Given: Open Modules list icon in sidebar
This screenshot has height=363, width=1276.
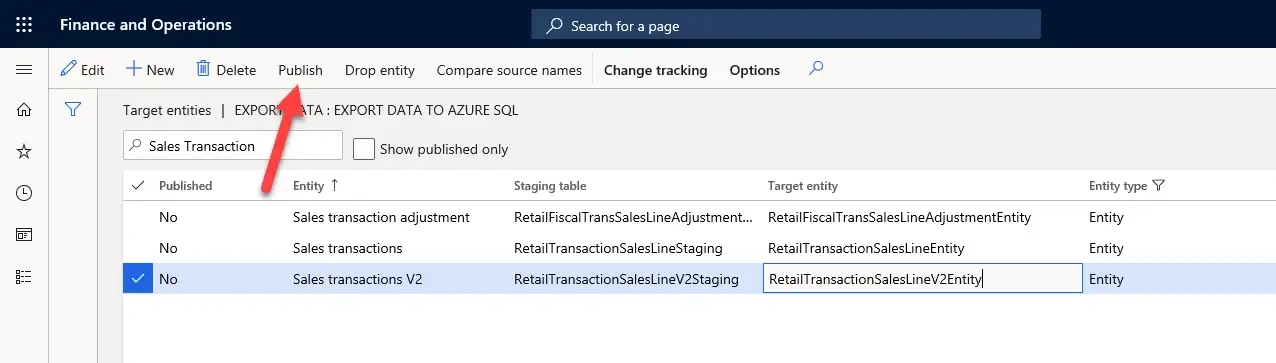Looking at the screenshot, I should click(x=25, y=277).
